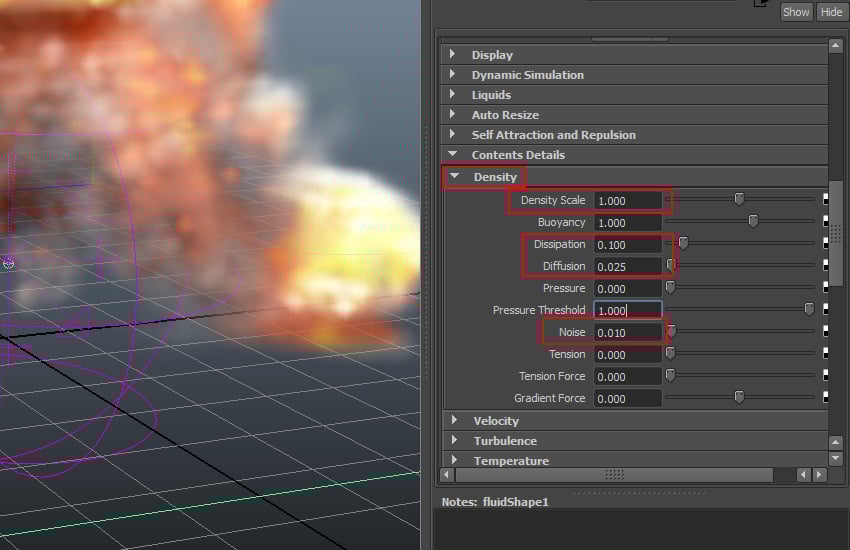Click map button beside Pressure slider
The width and height of the screenshot is (850, 550).
click(x=826, y=287)
